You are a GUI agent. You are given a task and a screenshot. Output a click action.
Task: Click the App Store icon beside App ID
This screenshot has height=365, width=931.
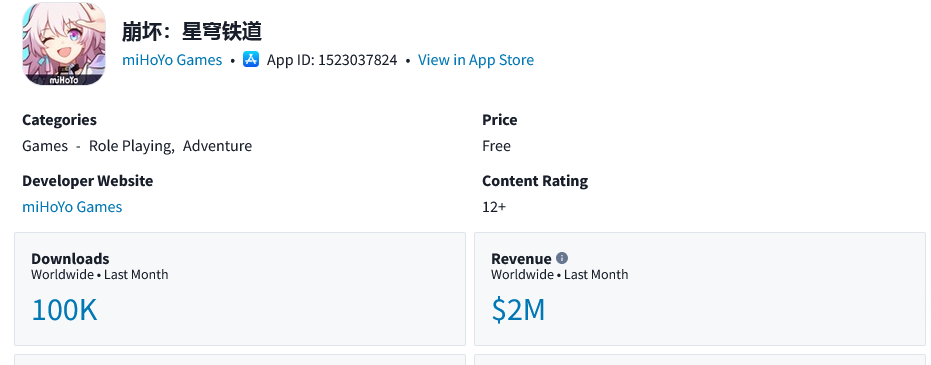coord(251,59)
